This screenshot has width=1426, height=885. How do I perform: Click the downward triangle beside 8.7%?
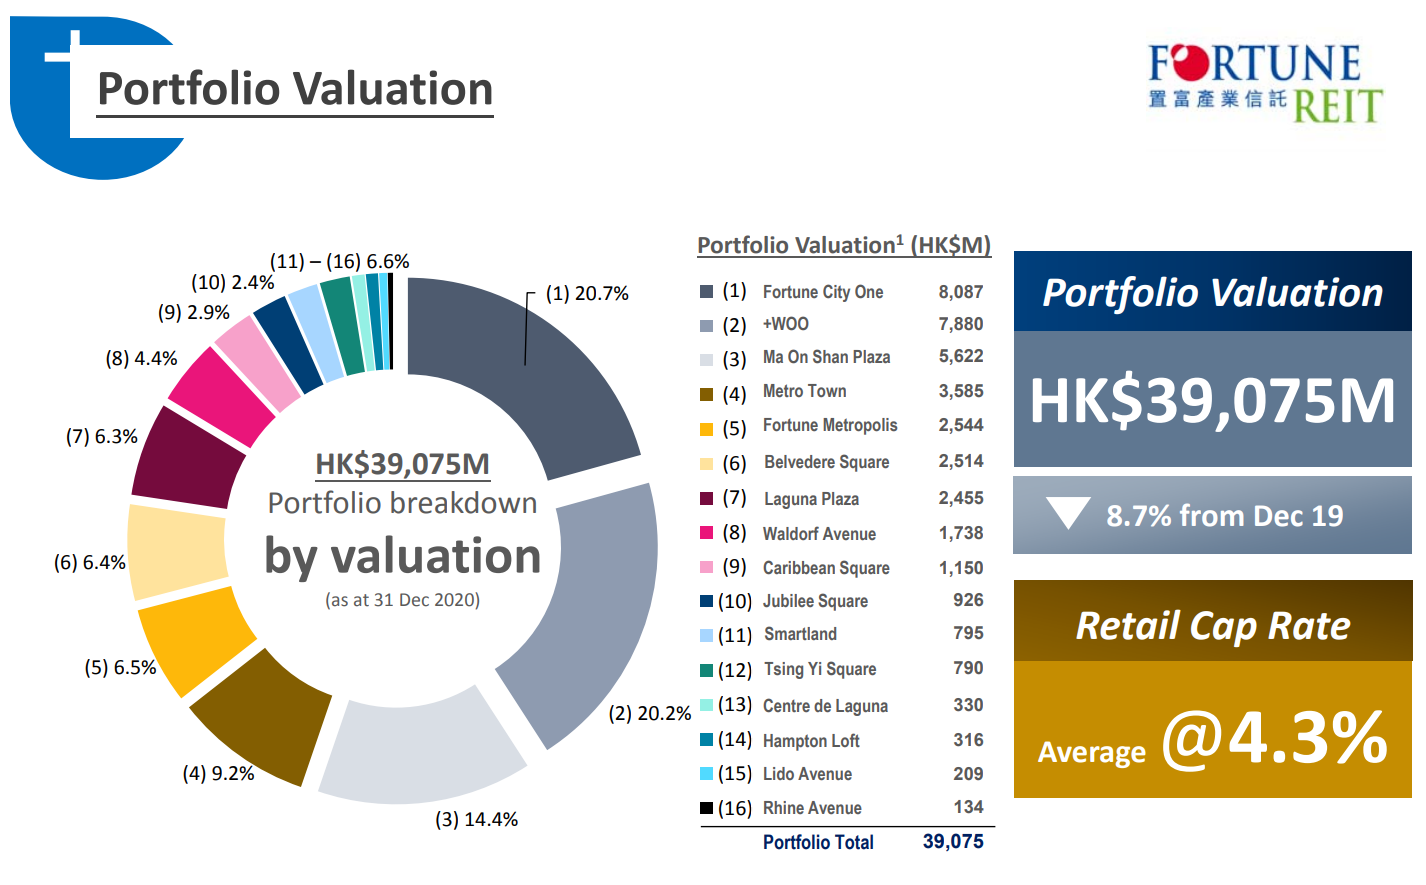click(1068, 513)
